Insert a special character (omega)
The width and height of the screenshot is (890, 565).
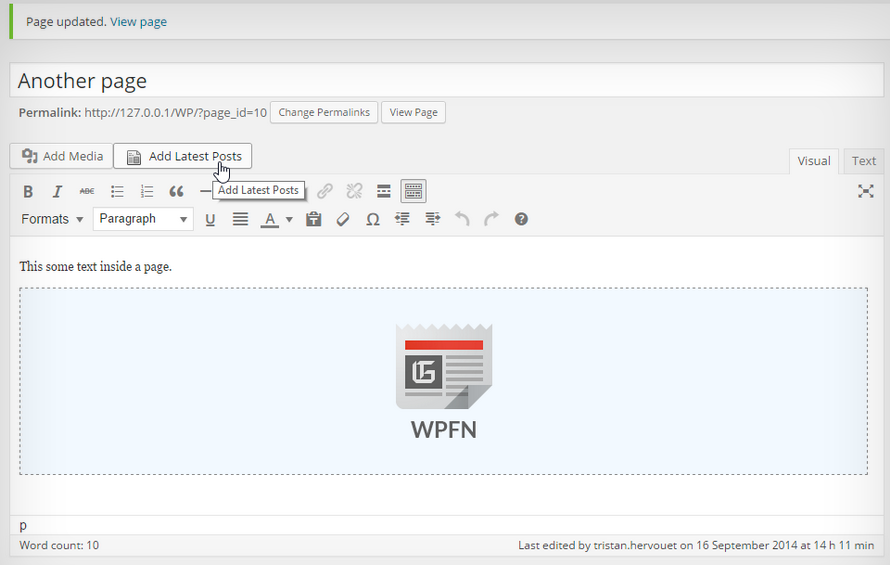coord(372,219)
